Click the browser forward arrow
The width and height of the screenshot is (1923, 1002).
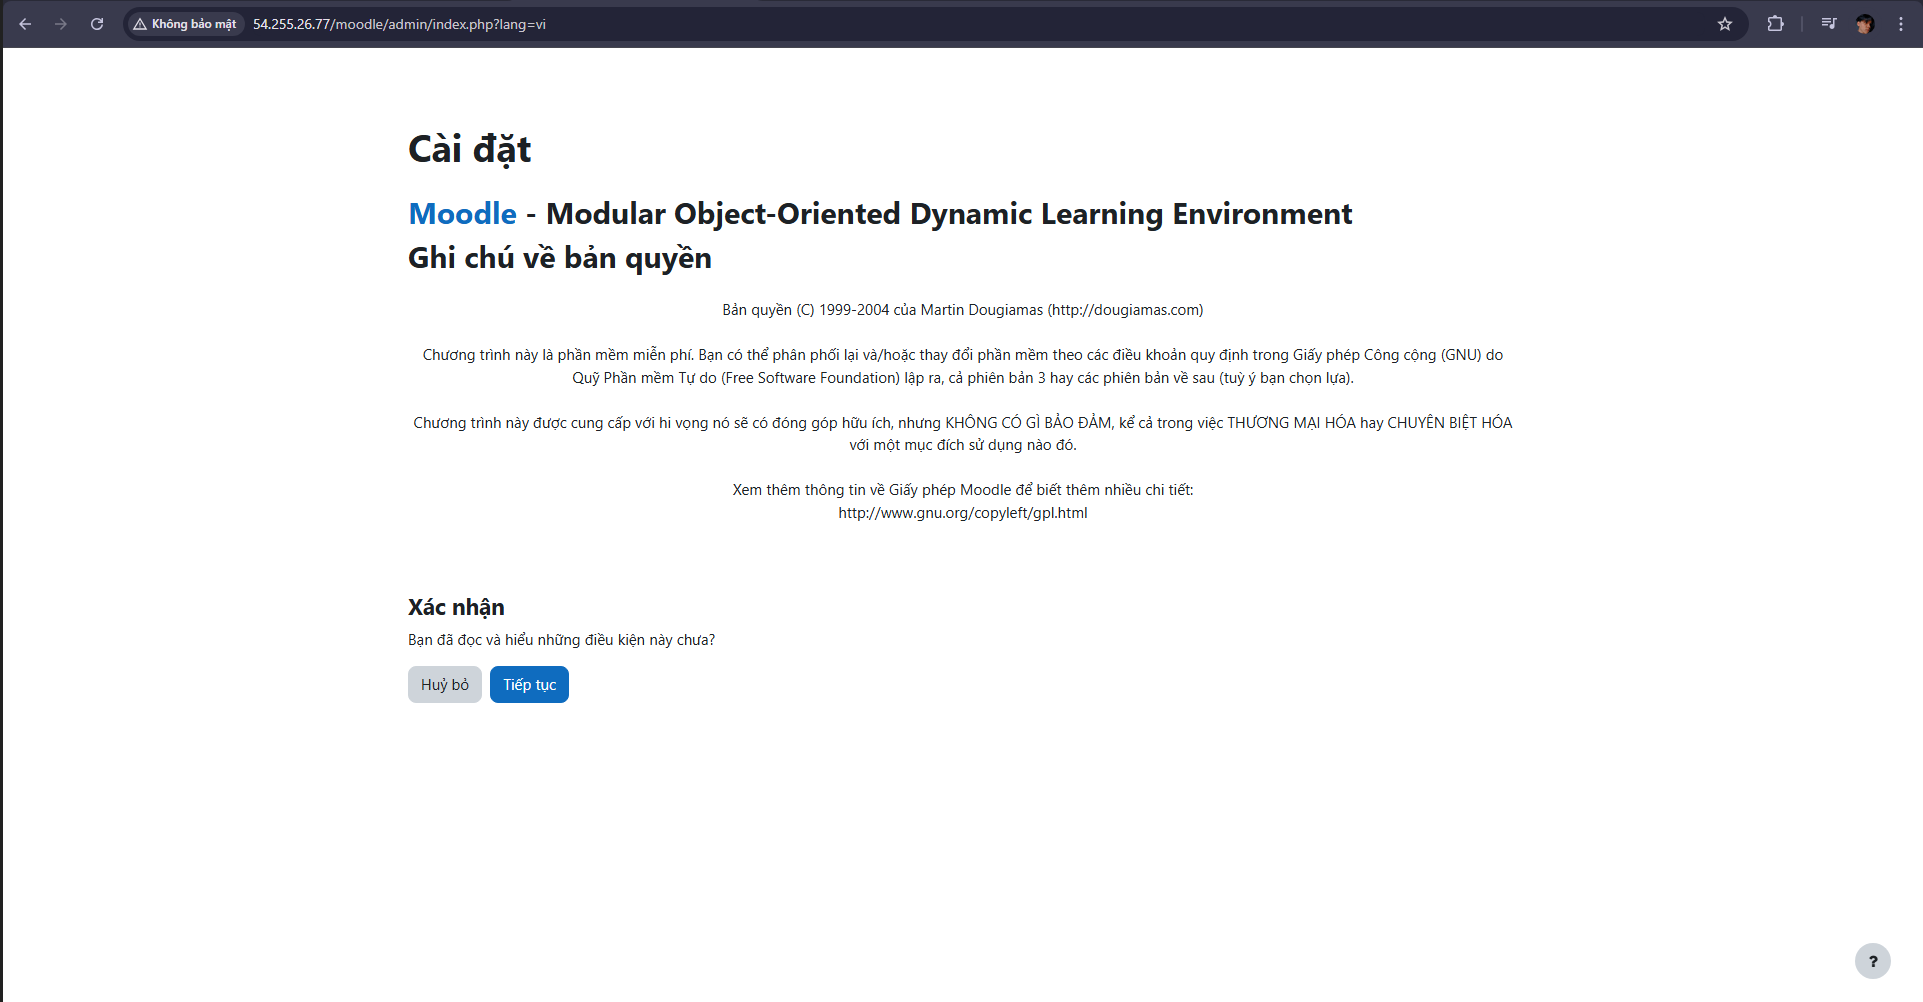coord(61,24)
